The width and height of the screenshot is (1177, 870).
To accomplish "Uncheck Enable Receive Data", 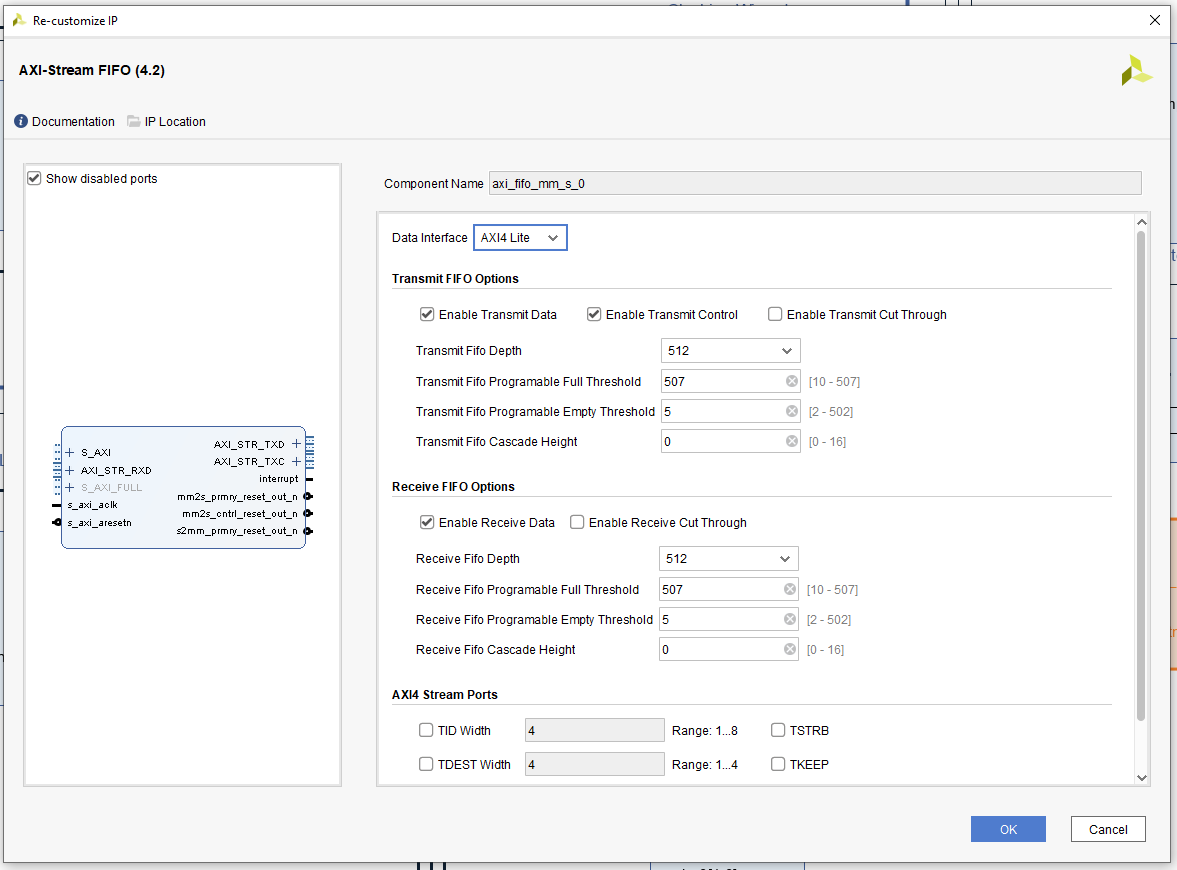I will [x=427, y=522].
